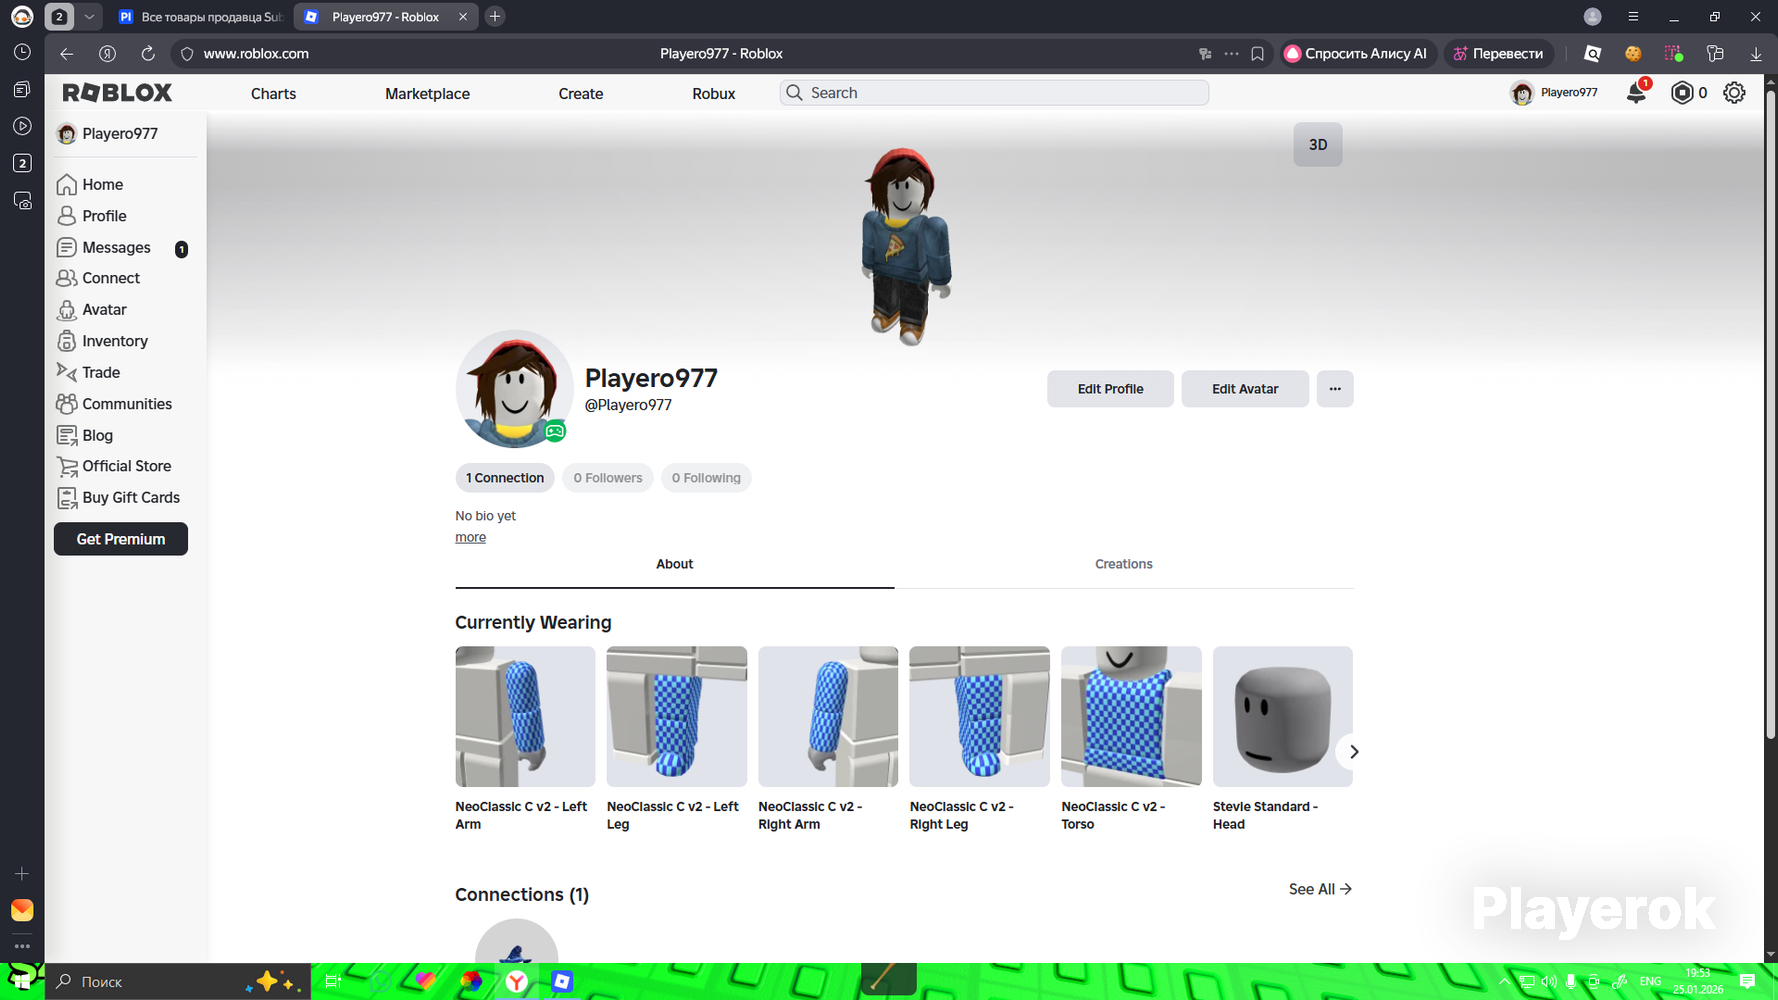This screenshot has height=1000, width=1778.
Task: Expand the browser tab group dropdown
Action: 89,17
